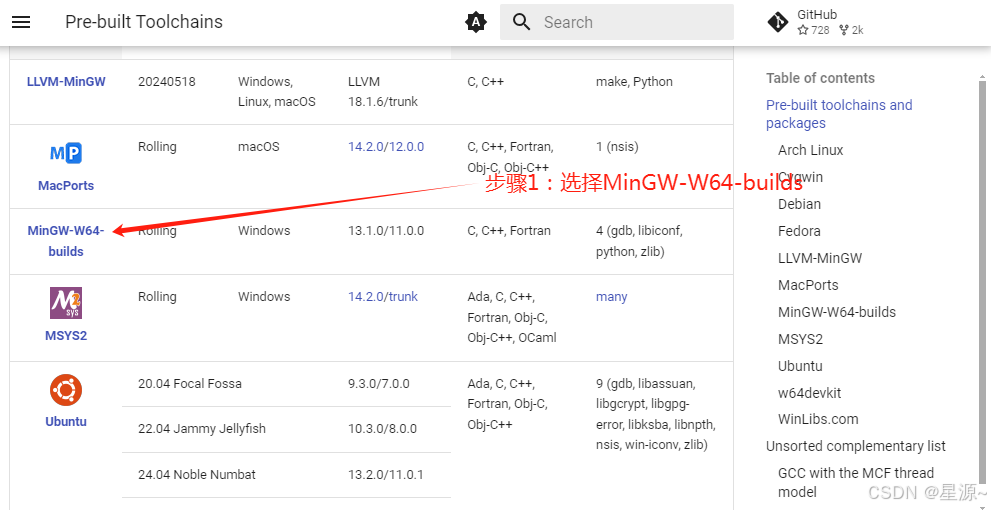
Task: Open the hamburger navigation menu
Action: [21, 22]
